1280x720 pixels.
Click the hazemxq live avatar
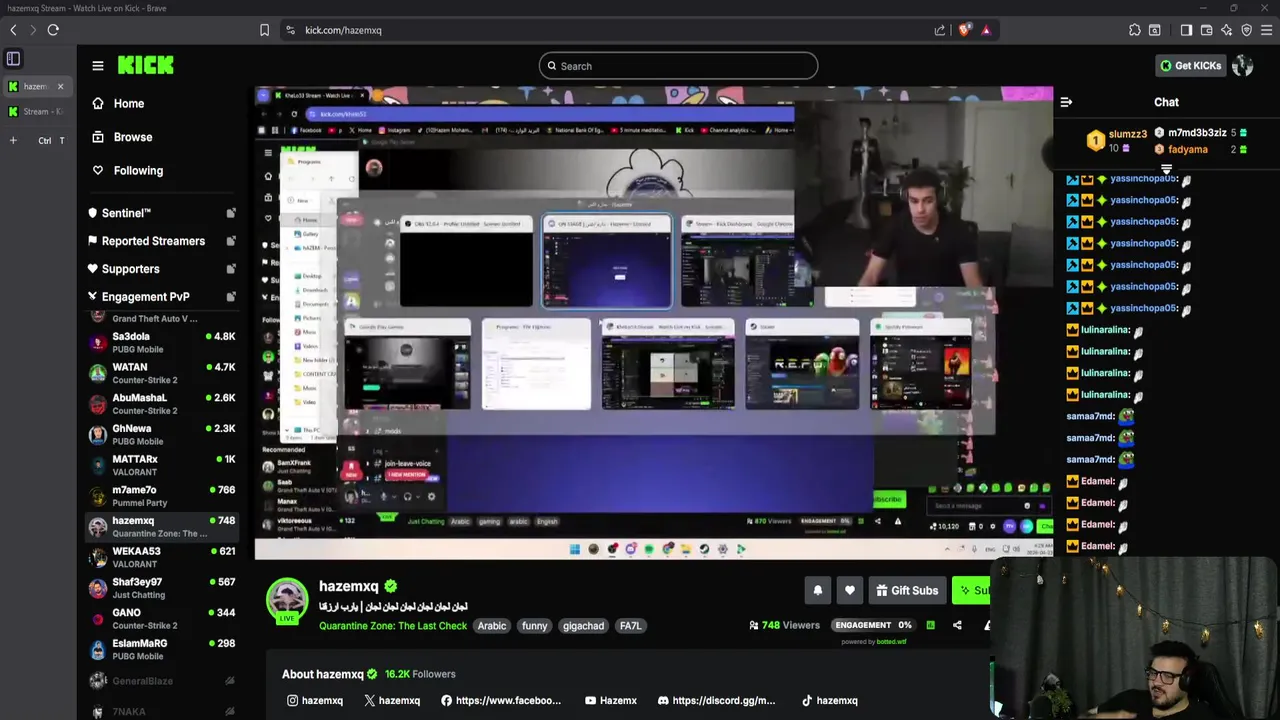point(287,600)
